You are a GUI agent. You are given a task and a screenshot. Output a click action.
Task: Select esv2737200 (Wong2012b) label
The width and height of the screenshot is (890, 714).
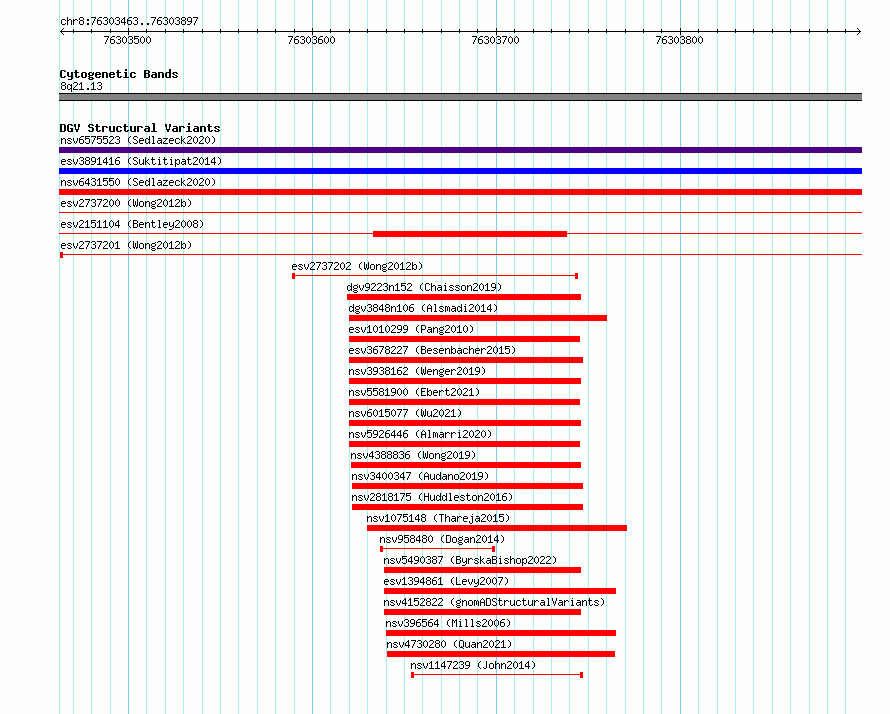coord(126,203)
